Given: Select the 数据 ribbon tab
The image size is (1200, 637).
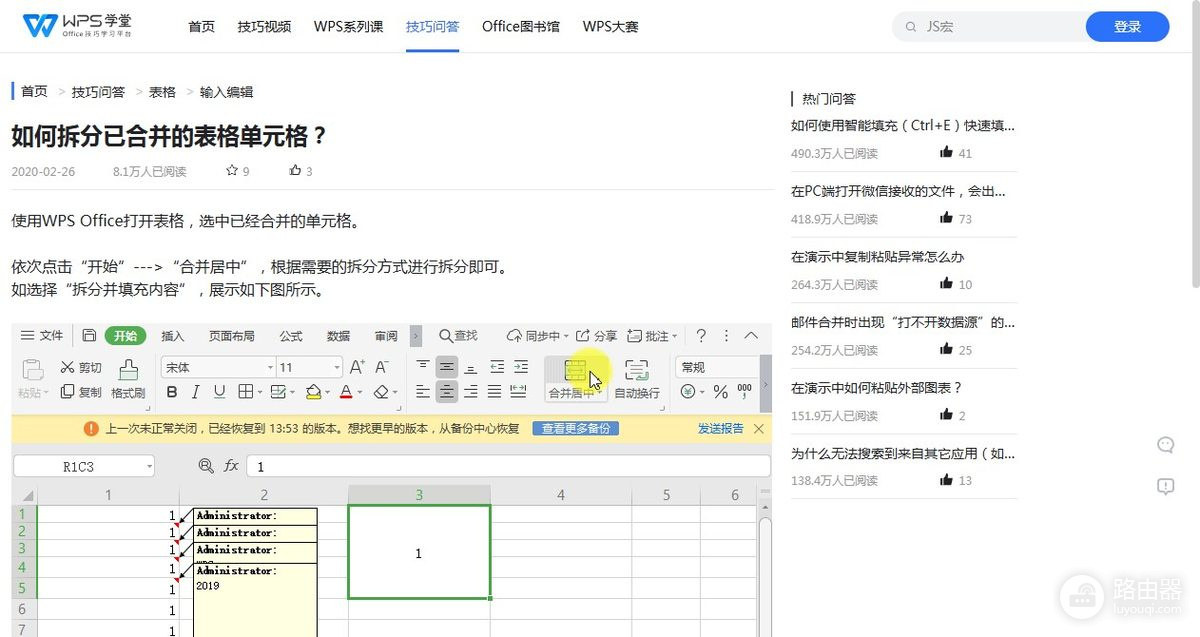Looking at the screenshot, I should tap(339, 336).
